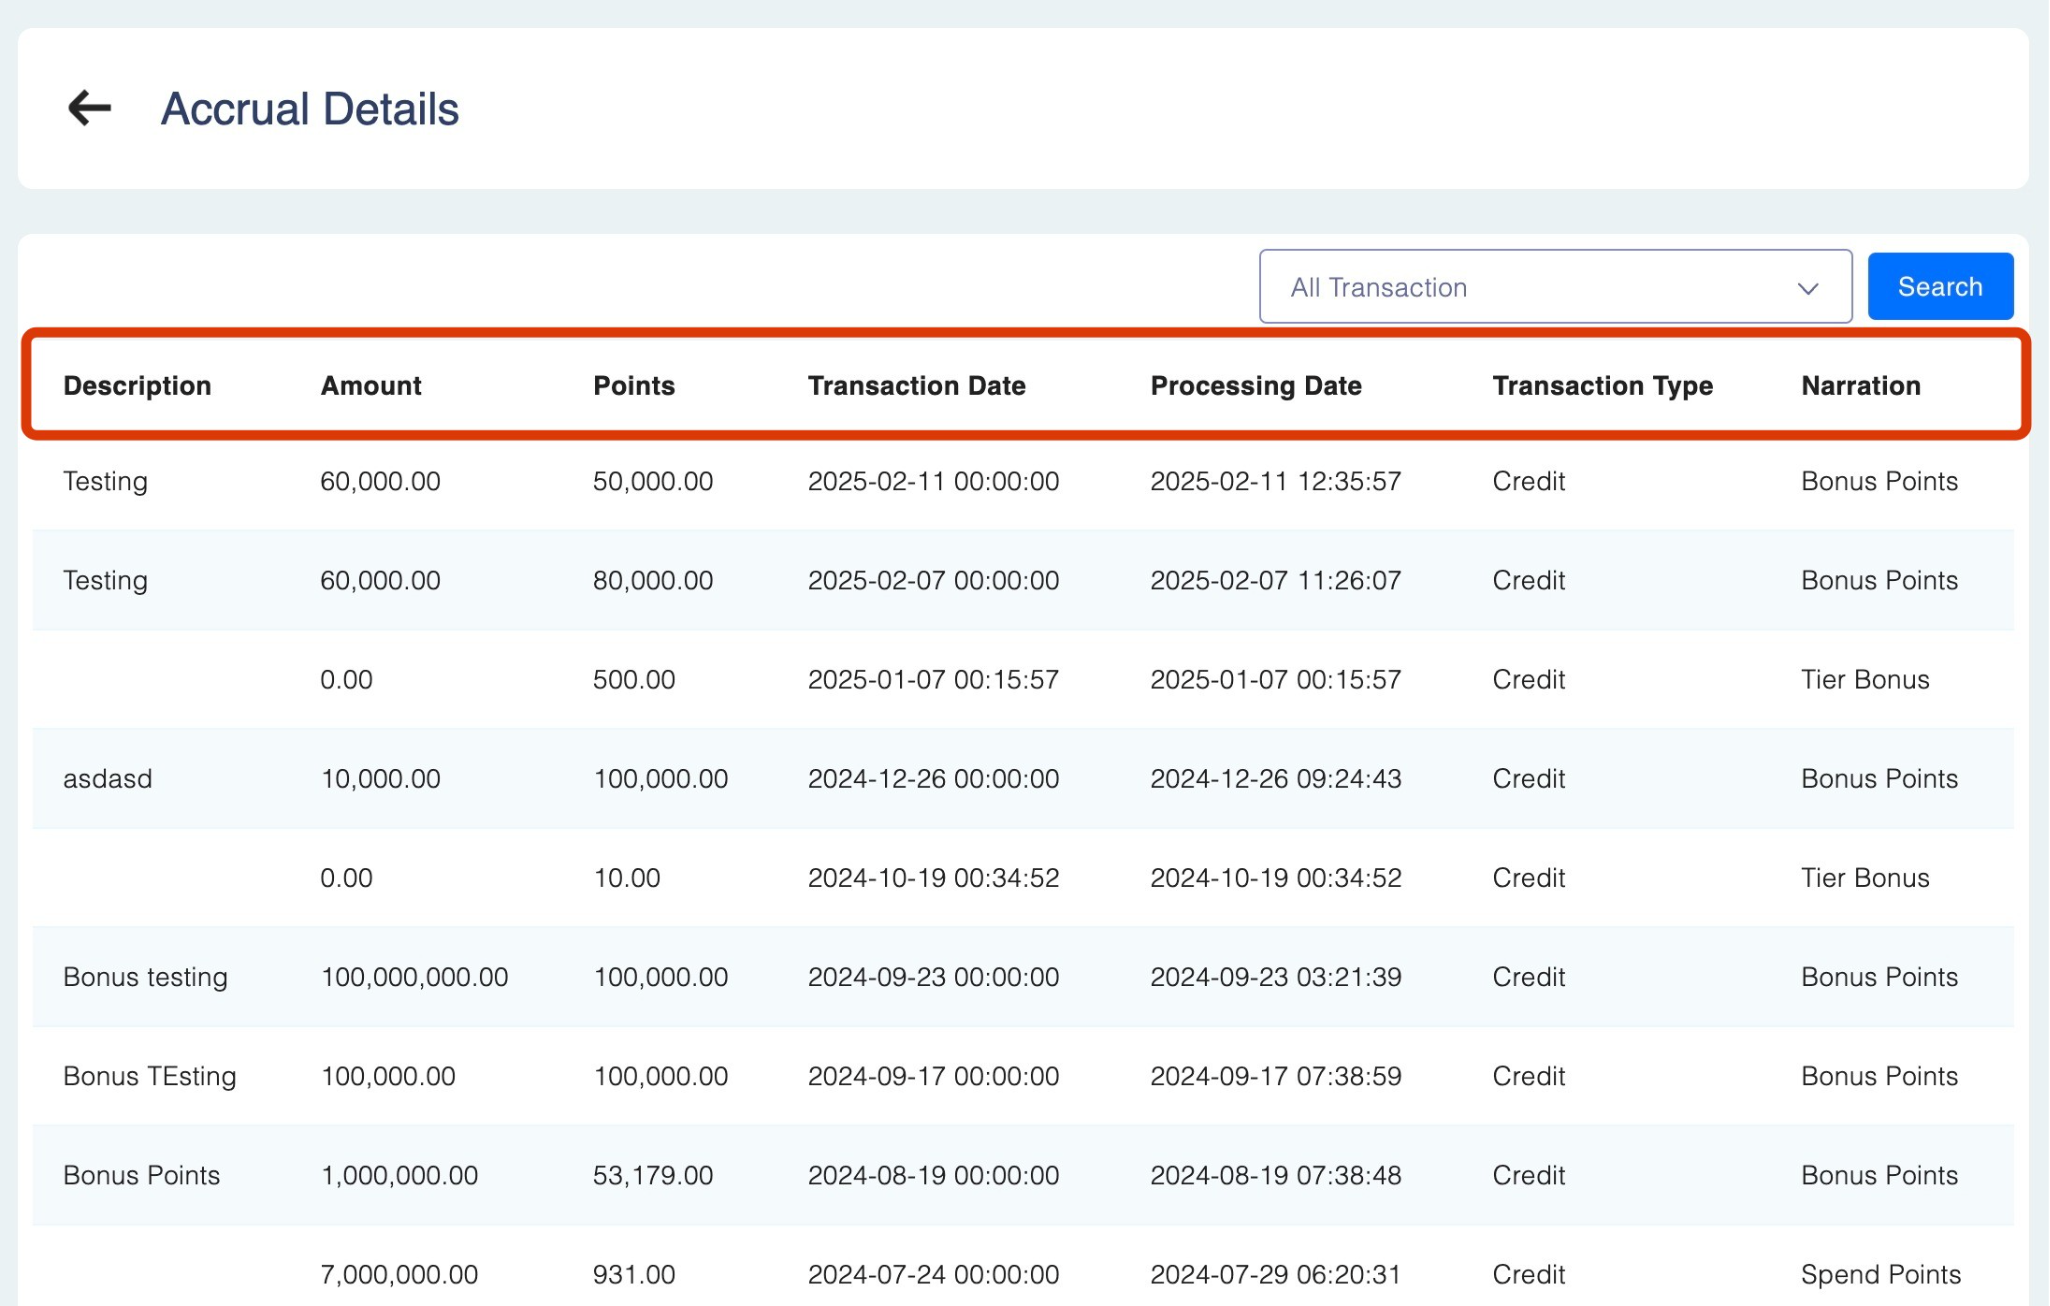Click the dropdown chevron arrow
This screenshot has width=2050, height=1306.
click(1807, 289)
